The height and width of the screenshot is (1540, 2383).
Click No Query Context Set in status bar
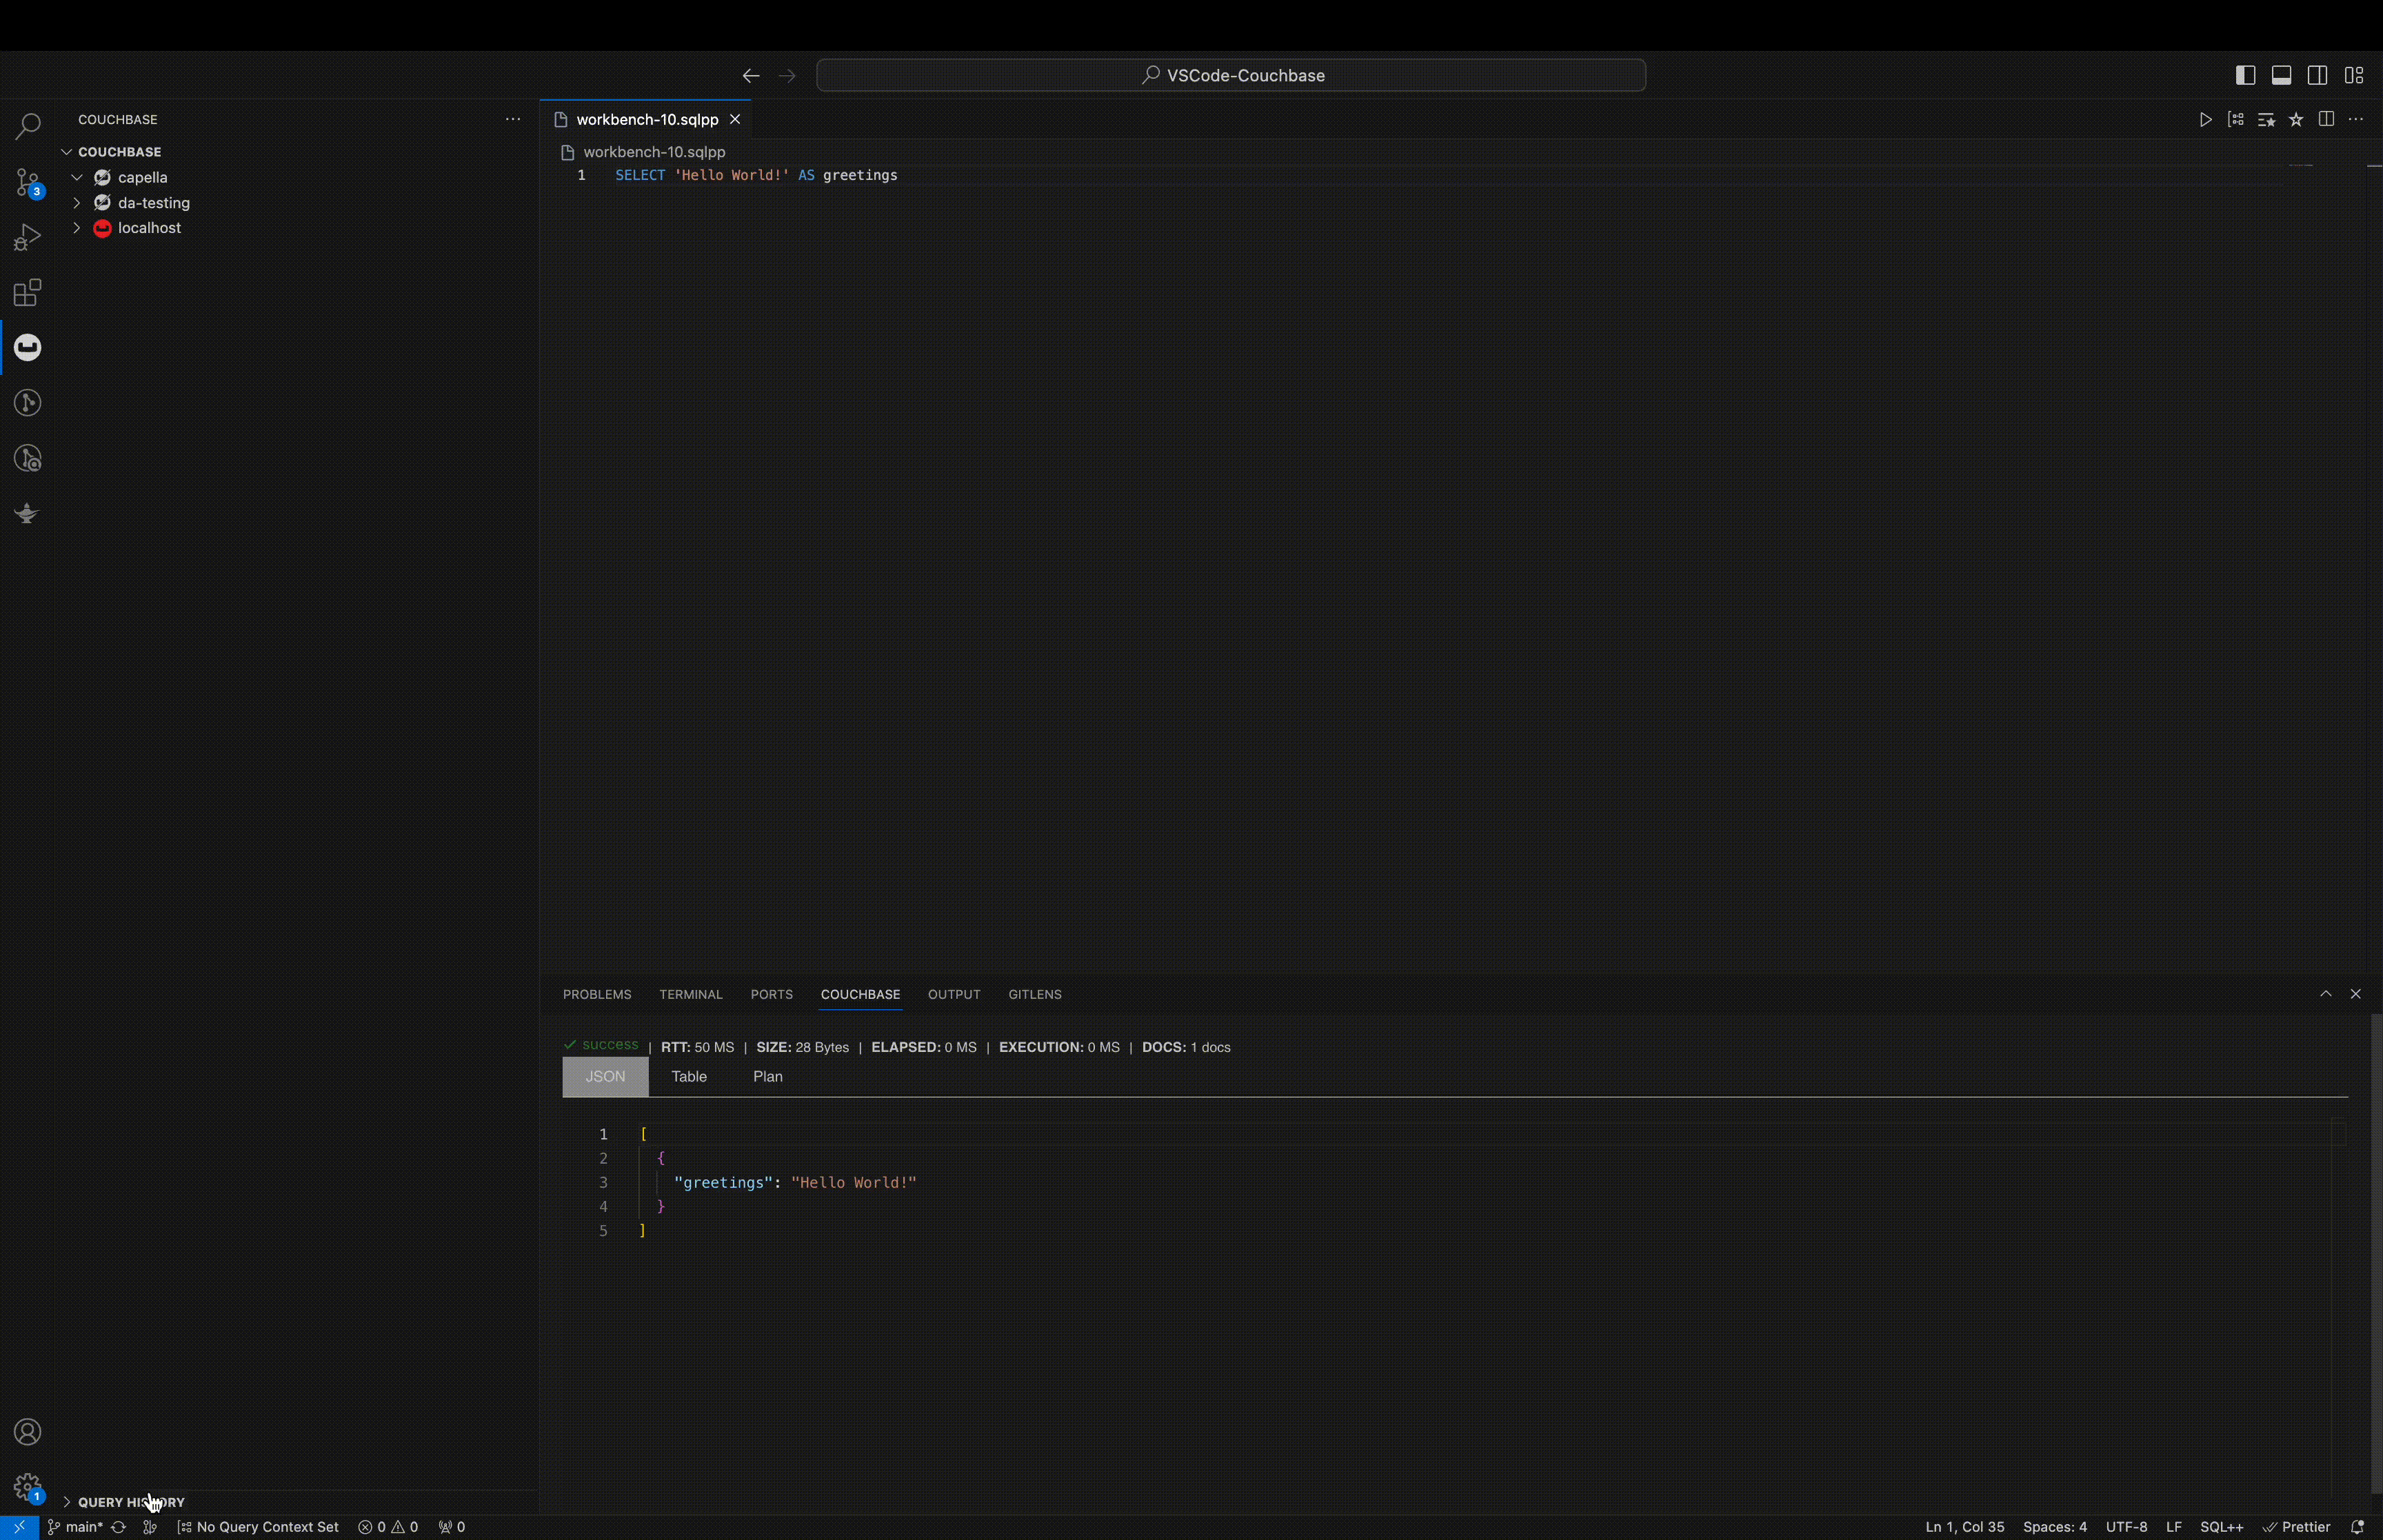click(x=258, y=1527)
